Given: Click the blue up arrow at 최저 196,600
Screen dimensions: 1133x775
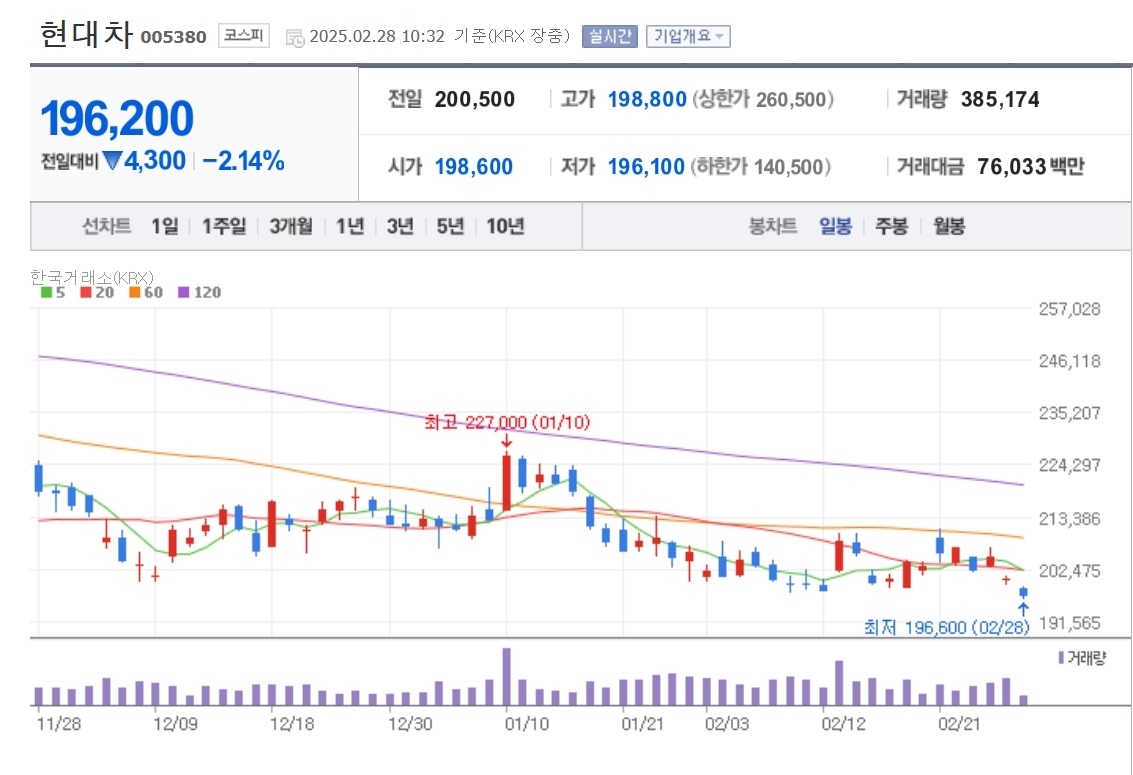Looking at the screenshot, I should (1023, 609).
